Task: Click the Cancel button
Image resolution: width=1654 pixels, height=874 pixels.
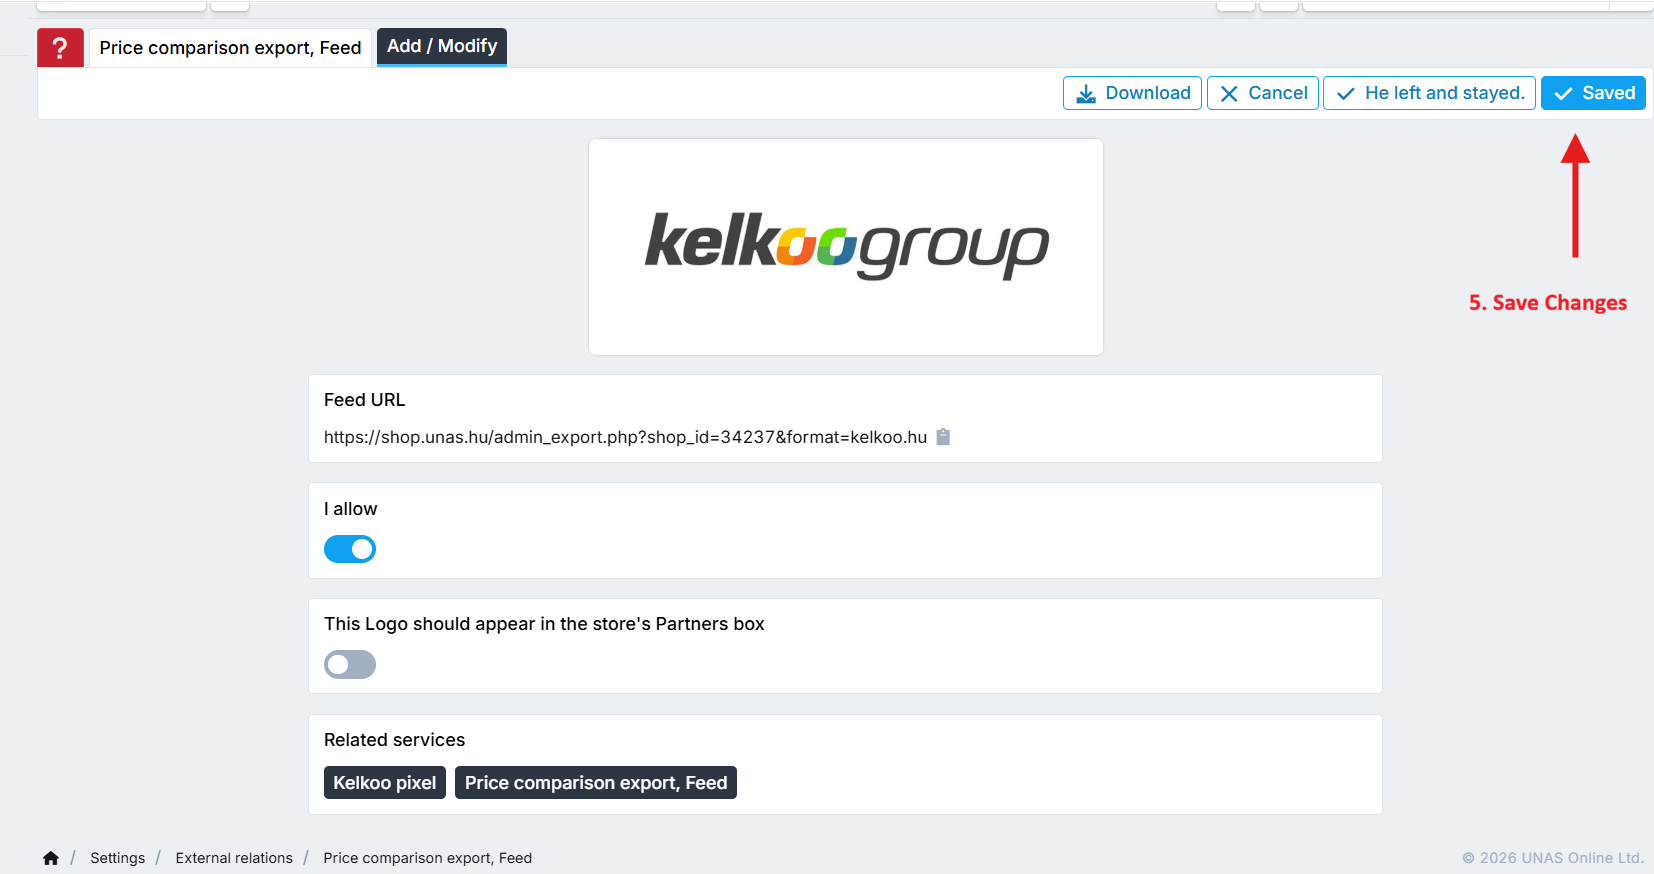Action: tap(1263, 93)
